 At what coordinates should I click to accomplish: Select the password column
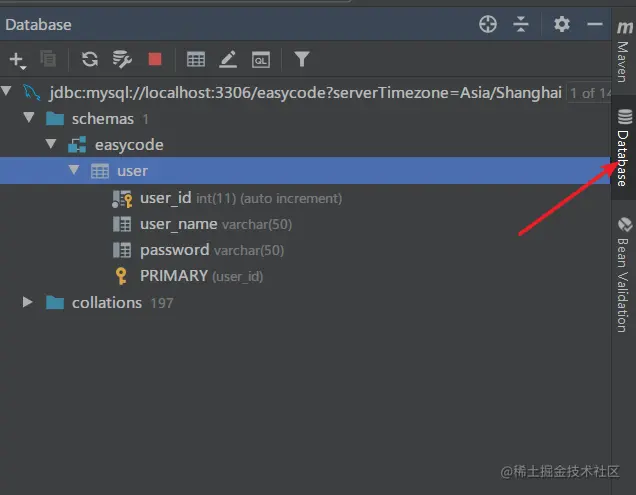305,250
